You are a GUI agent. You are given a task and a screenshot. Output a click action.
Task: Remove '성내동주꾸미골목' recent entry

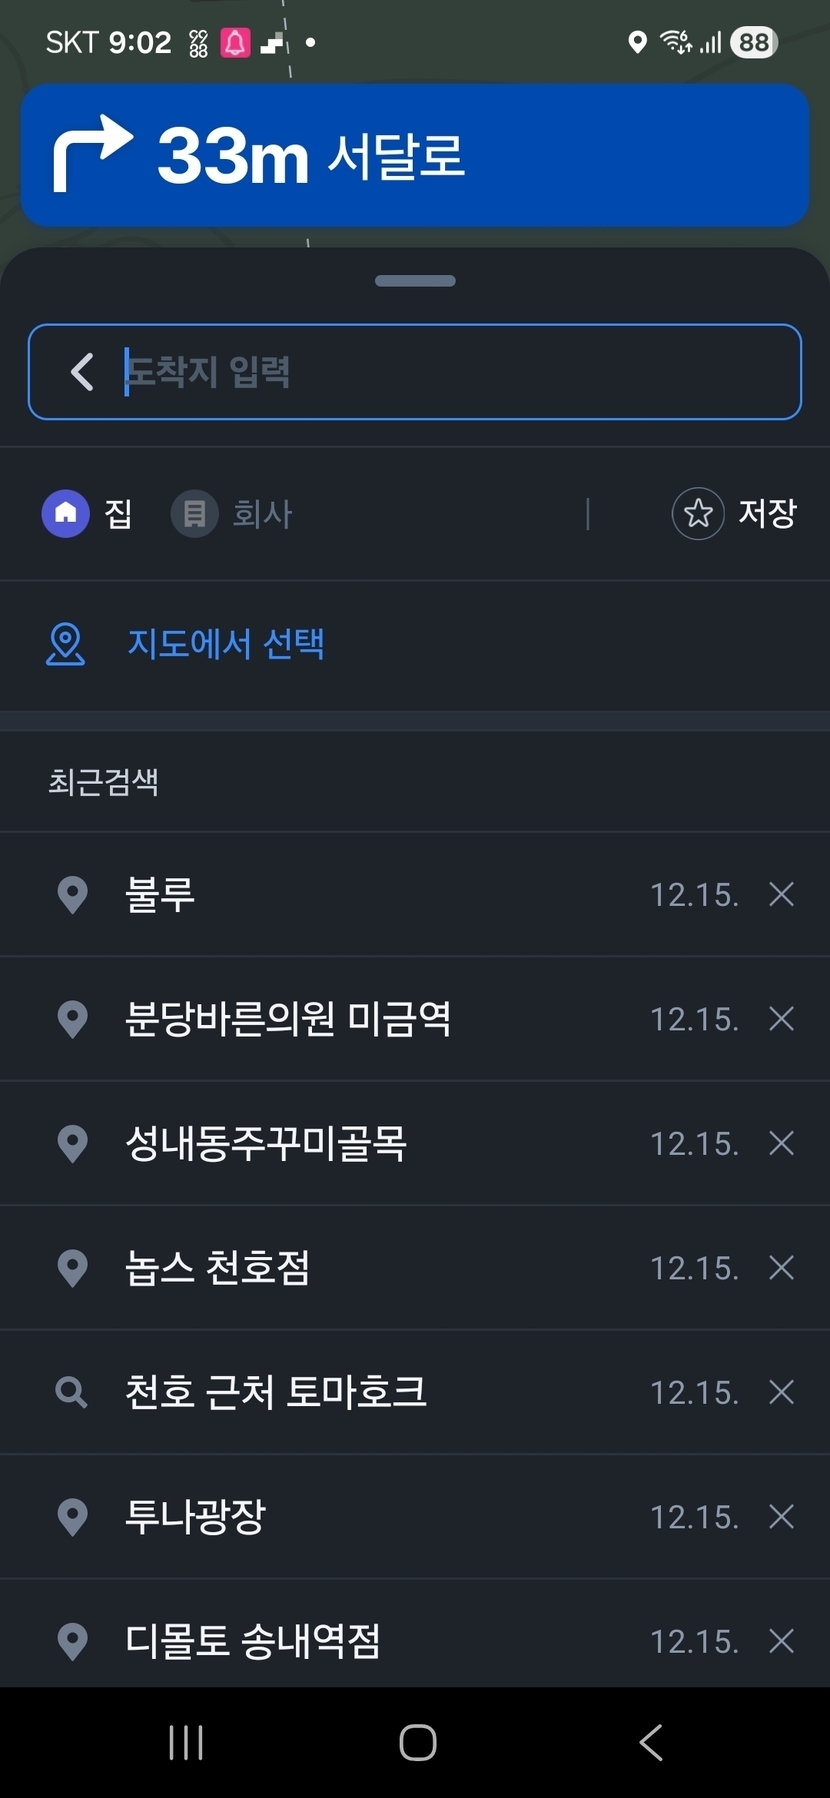click(781, 1143)
